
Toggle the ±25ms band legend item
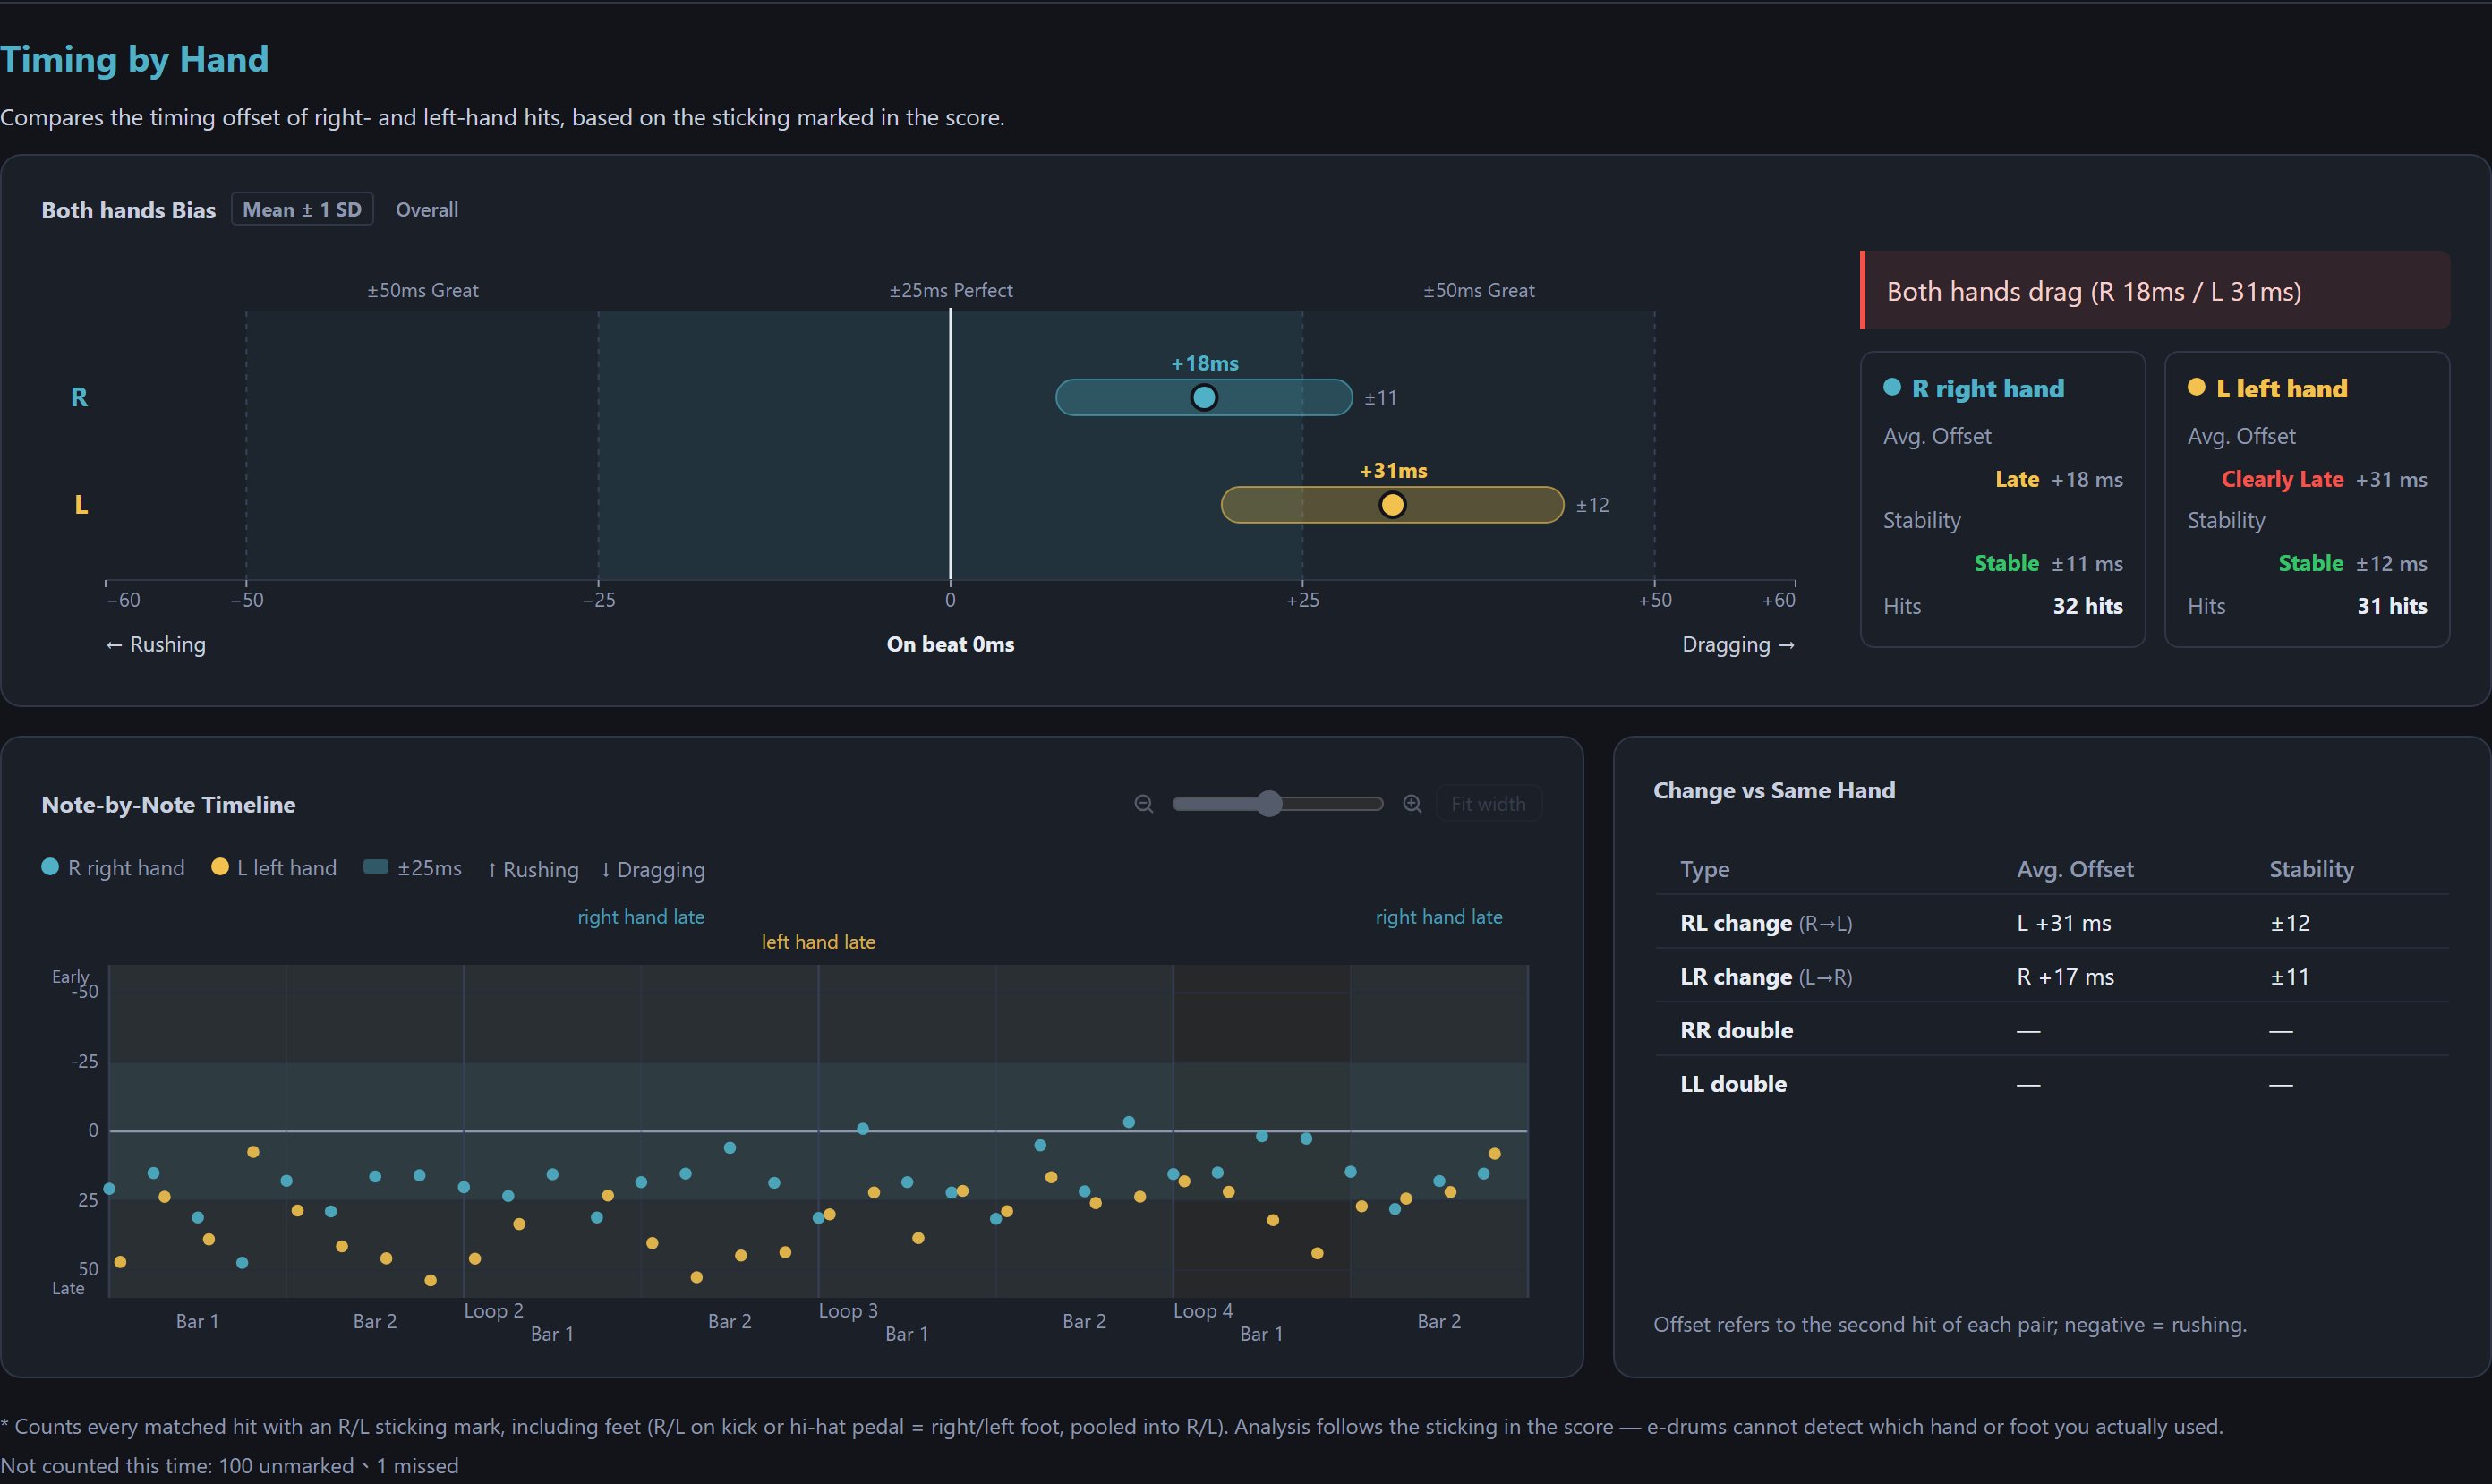[412, 868]
